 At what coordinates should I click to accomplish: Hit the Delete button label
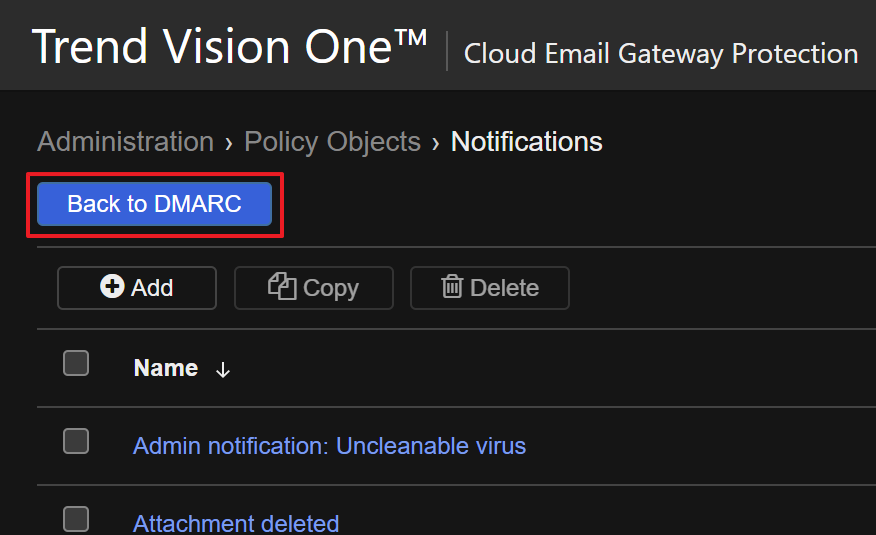504,288
